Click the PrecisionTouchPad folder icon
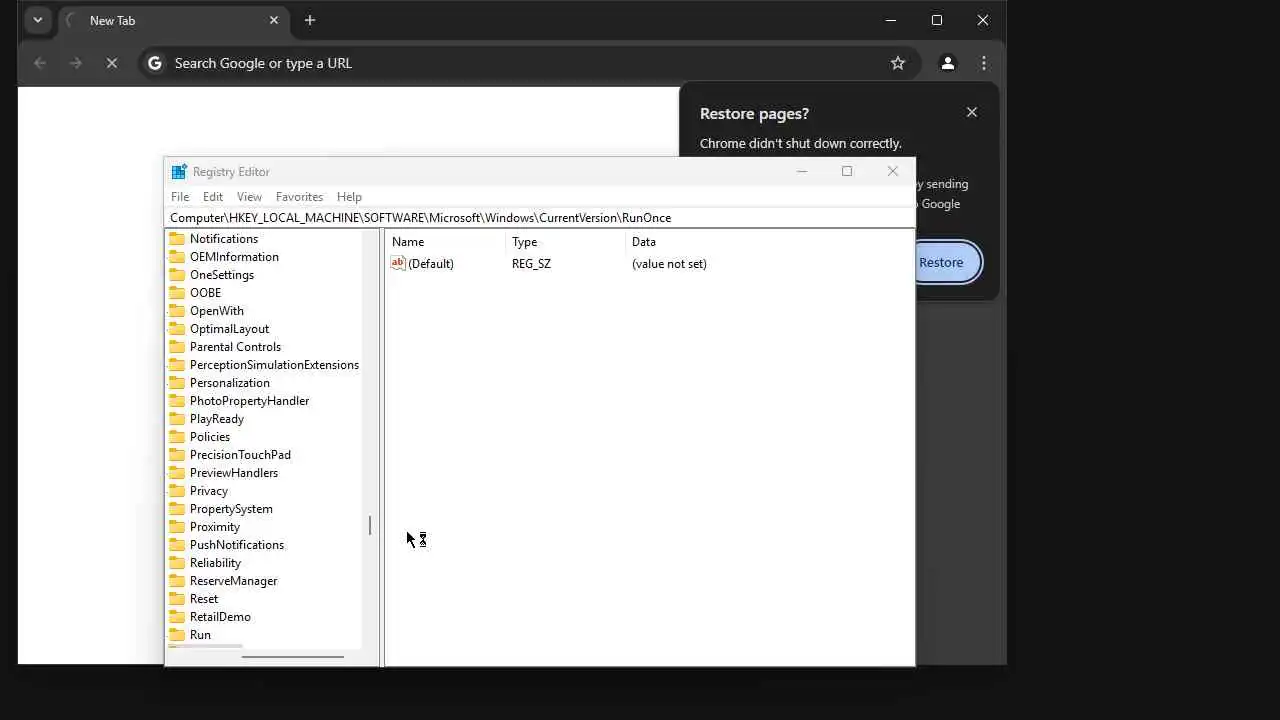The image size is (1280, 720). [177, 455]
